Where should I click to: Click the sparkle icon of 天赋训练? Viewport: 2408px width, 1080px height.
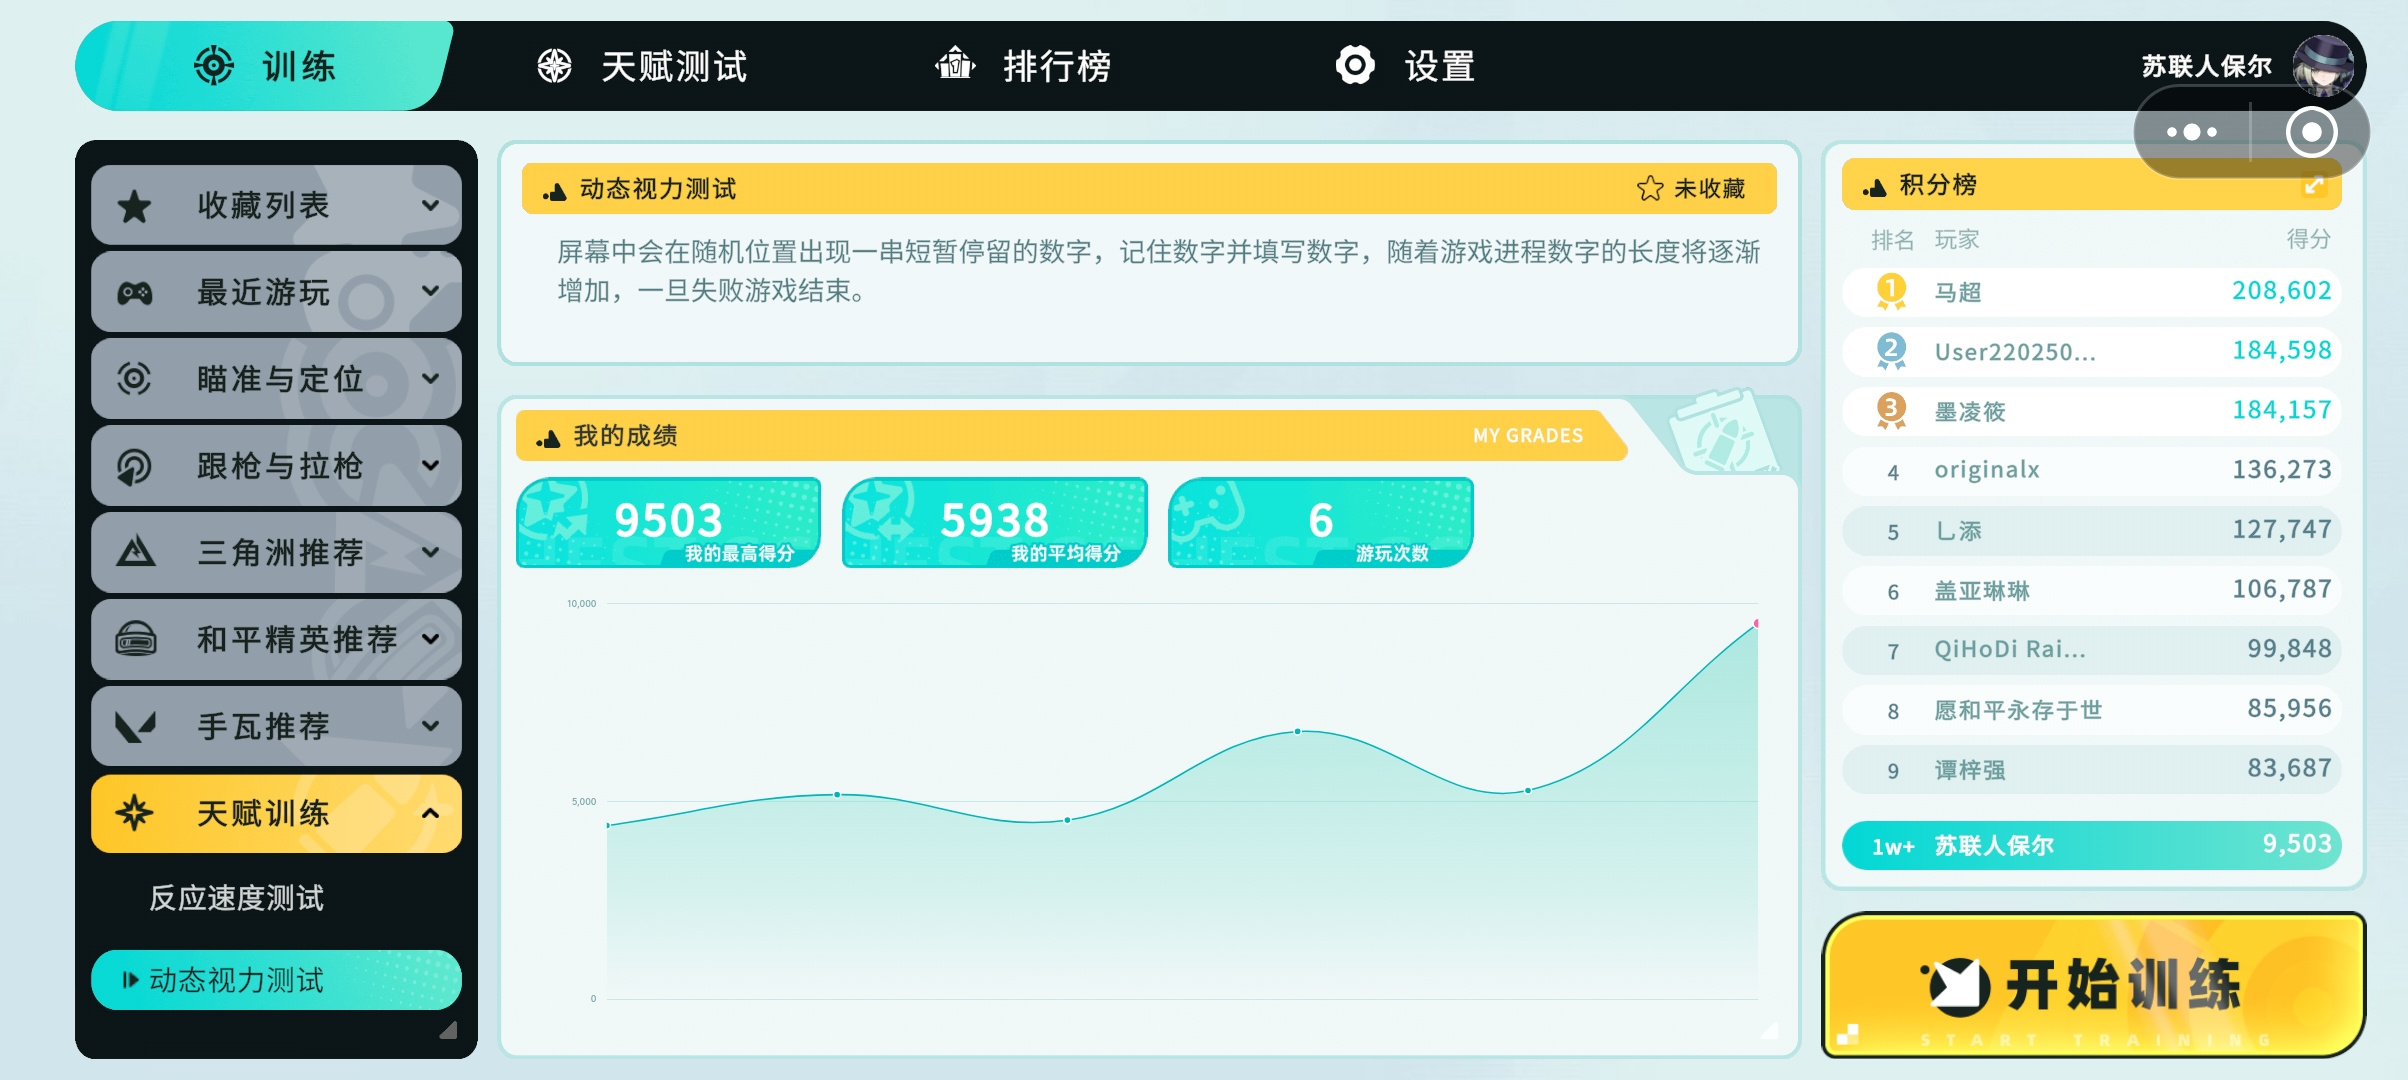(x=135, y=813)
